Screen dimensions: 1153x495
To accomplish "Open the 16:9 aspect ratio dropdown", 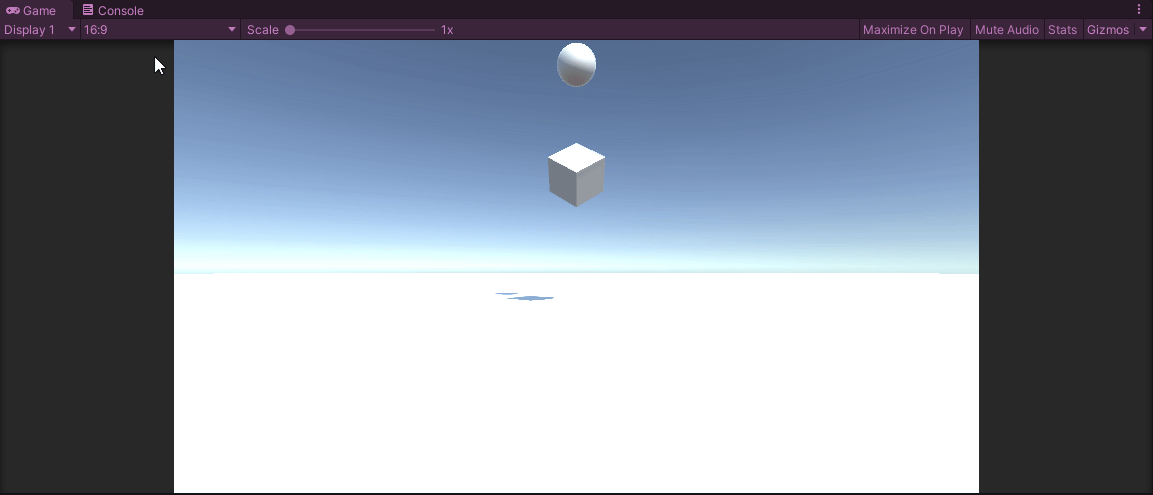I will pyautogui.click(x=160, y=29).
